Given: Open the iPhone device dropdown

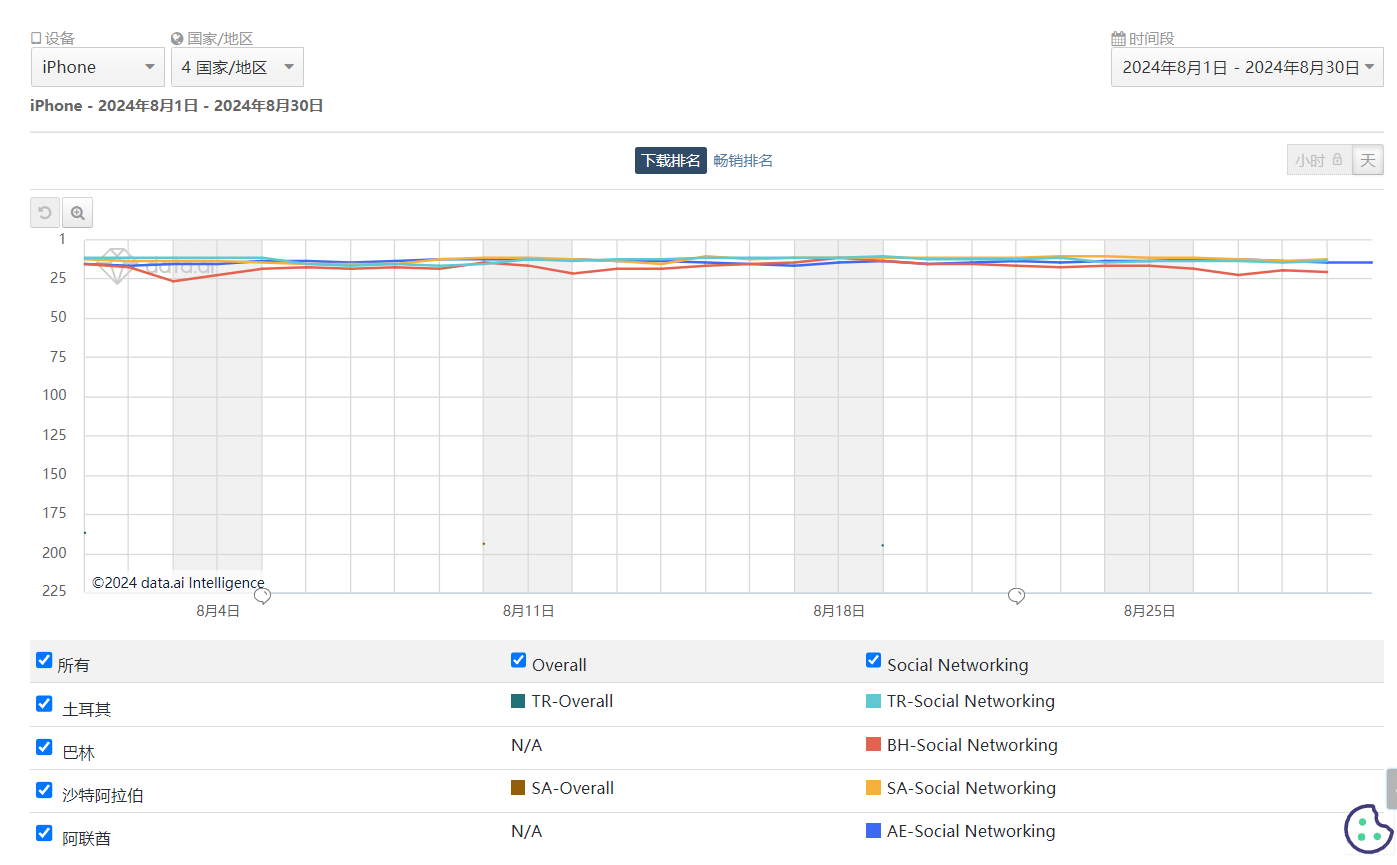Looking at the screenshot, I should click(98, 67).
